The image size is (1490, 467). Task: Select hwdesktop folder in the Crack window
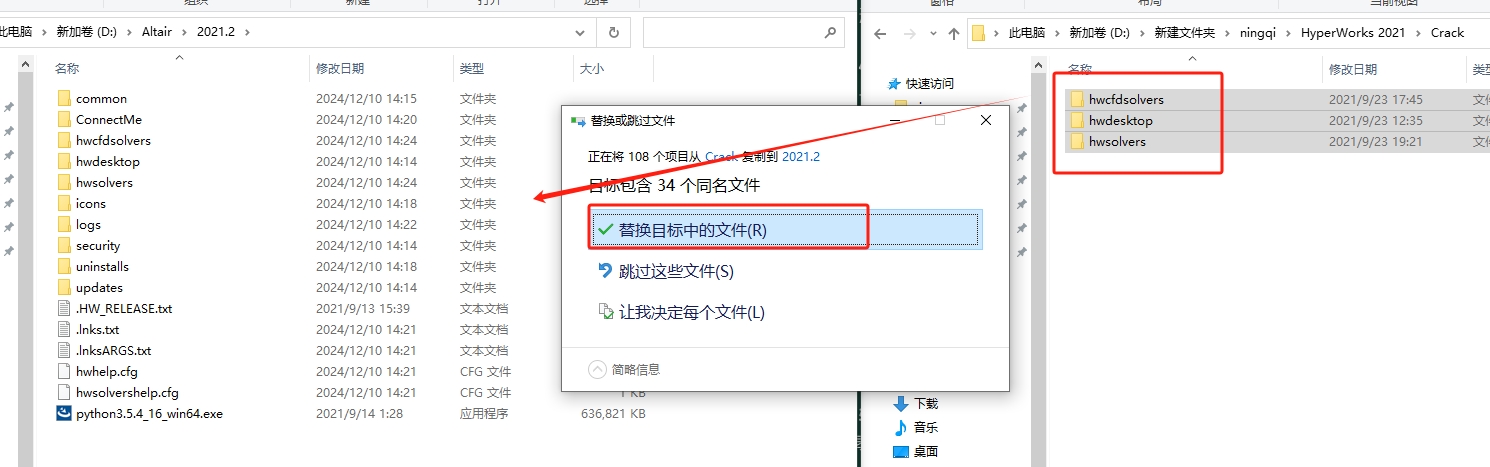[x=1120, y=120]
